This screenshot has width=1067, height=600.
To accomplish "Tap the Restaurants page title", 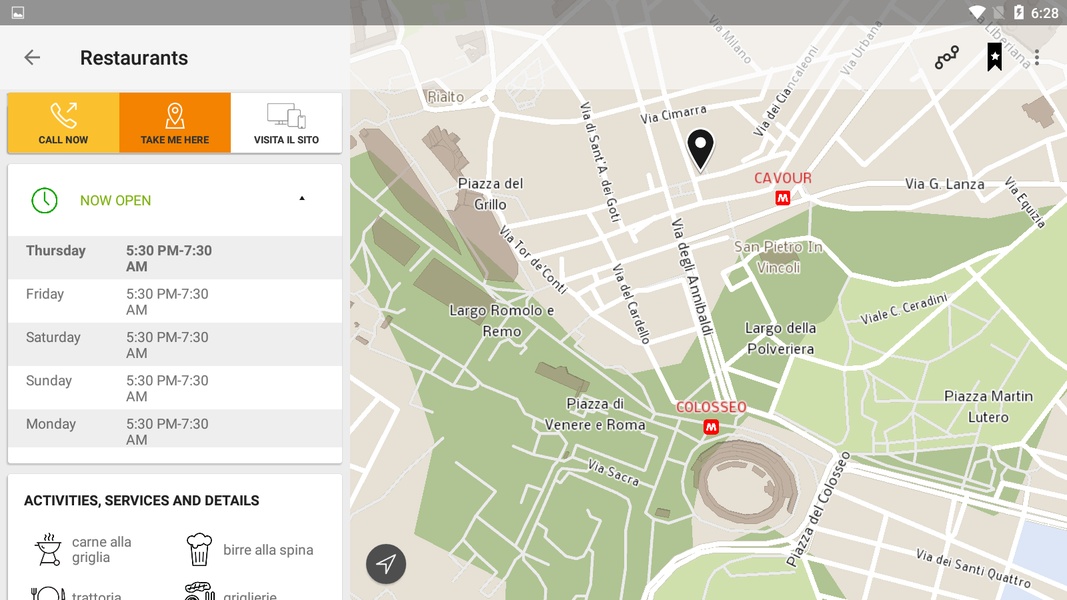I will pyautogui.click(x=134, y=58).
